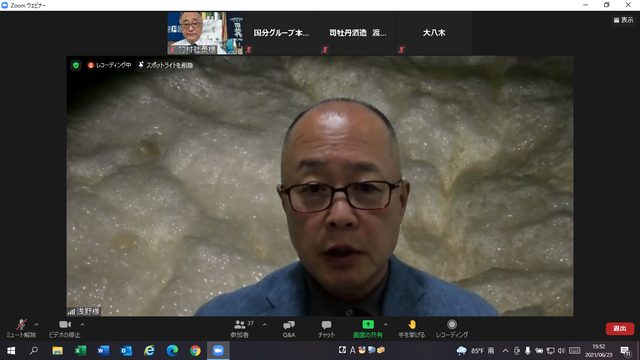Click the 浅野様 name label
Screen dimensions: 640x360
coord(84,311)
